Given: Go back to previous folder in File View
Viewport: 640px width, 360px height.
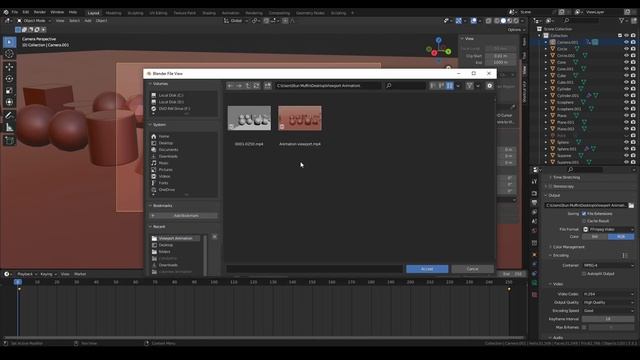Looking at the screenshot, I should point(231,86).
